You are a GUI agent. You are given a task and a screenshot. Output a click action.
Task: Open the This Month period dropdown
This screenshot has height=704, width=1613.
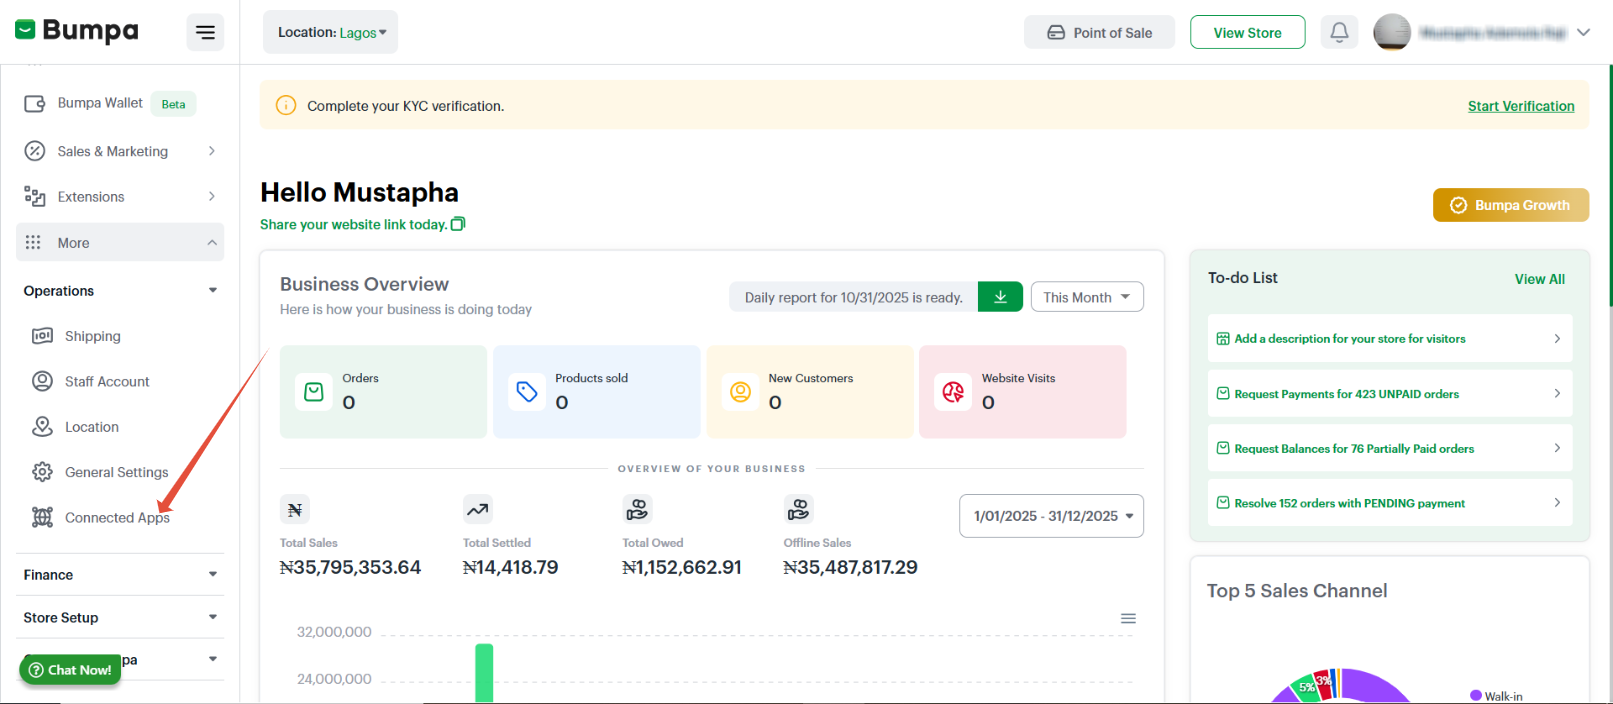(1087, 297)
